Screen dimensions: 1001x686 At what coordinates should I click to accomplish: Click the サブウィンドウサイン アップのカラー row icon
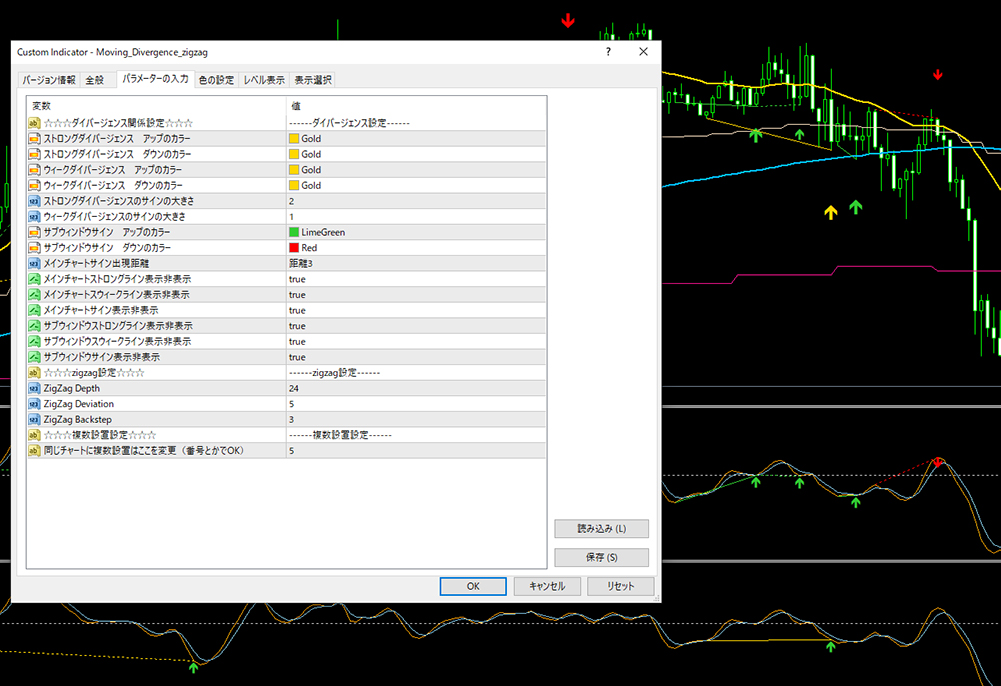click(34, 232)
